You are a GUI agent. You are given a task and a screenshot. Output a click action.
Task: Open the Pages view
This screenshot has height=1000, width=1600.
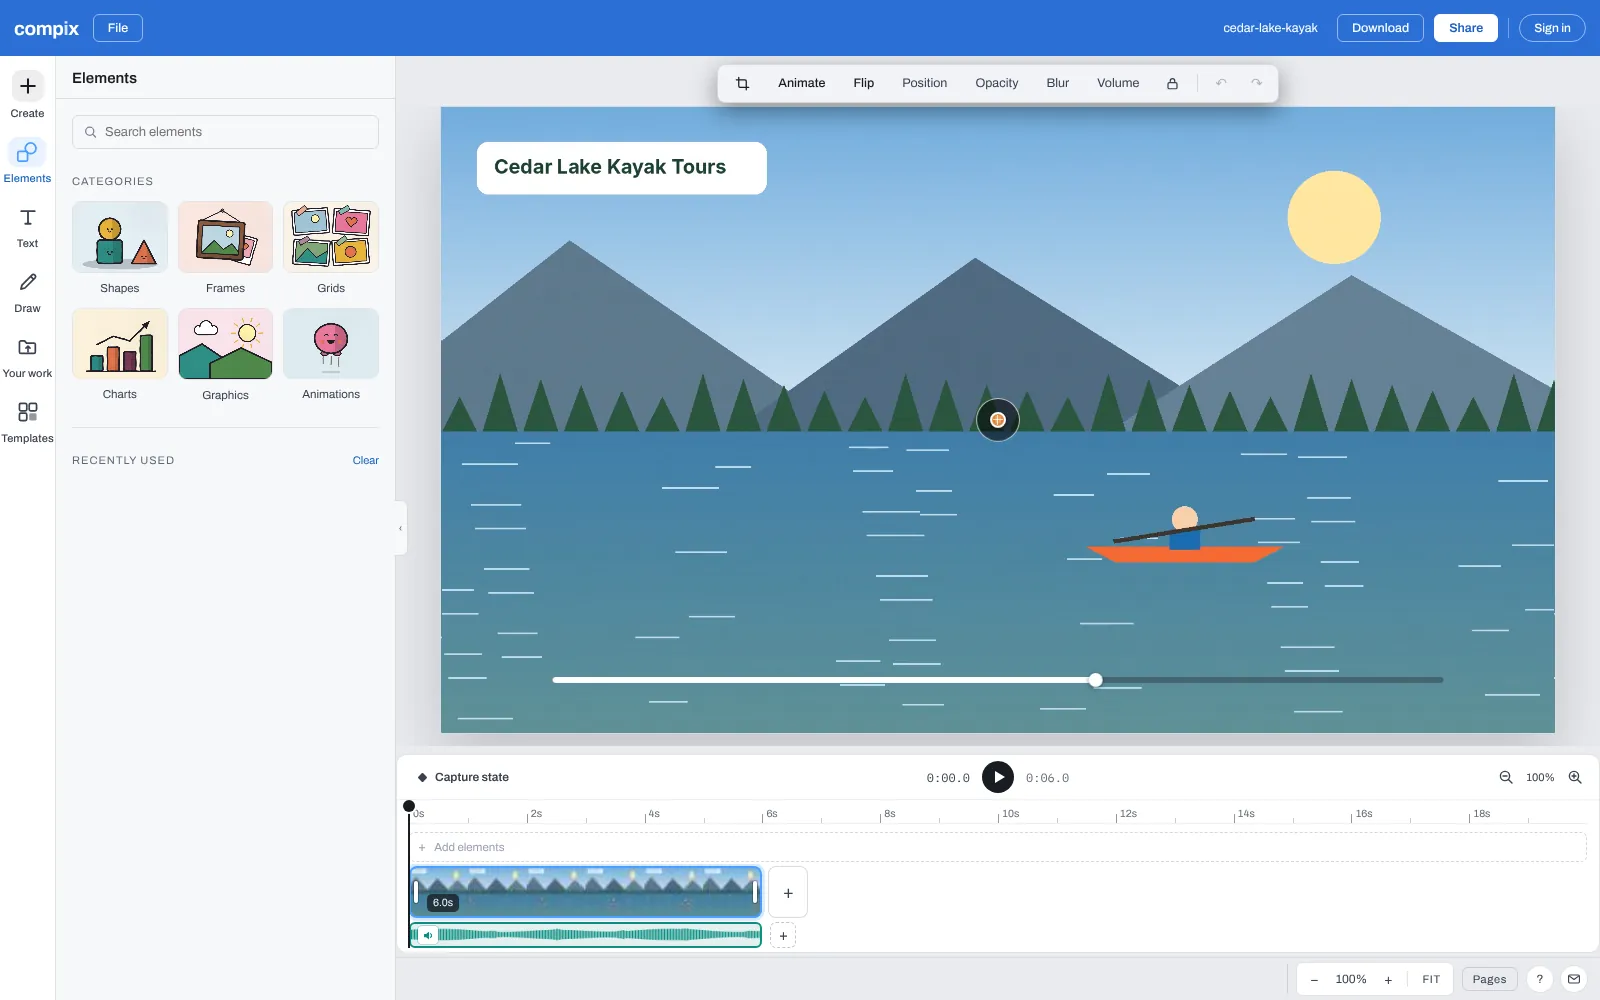1489,979
